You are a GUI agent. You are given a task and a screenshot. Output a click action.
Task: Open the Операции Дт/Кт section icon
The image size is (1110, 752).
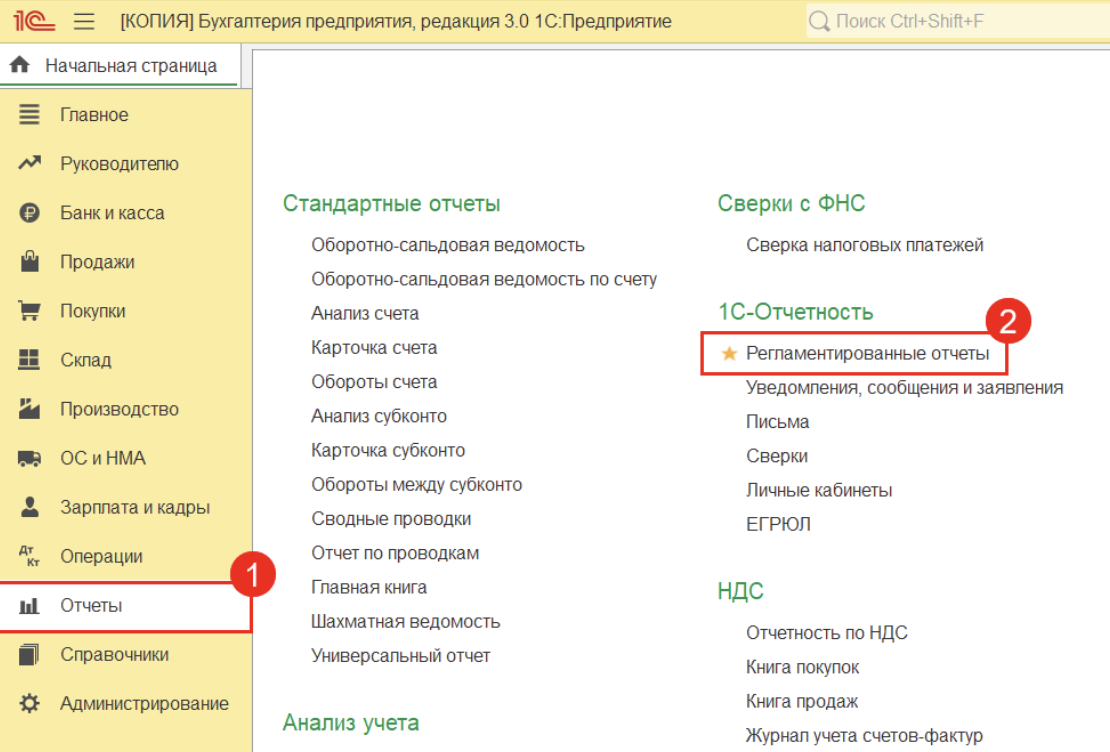coord(27,555)
